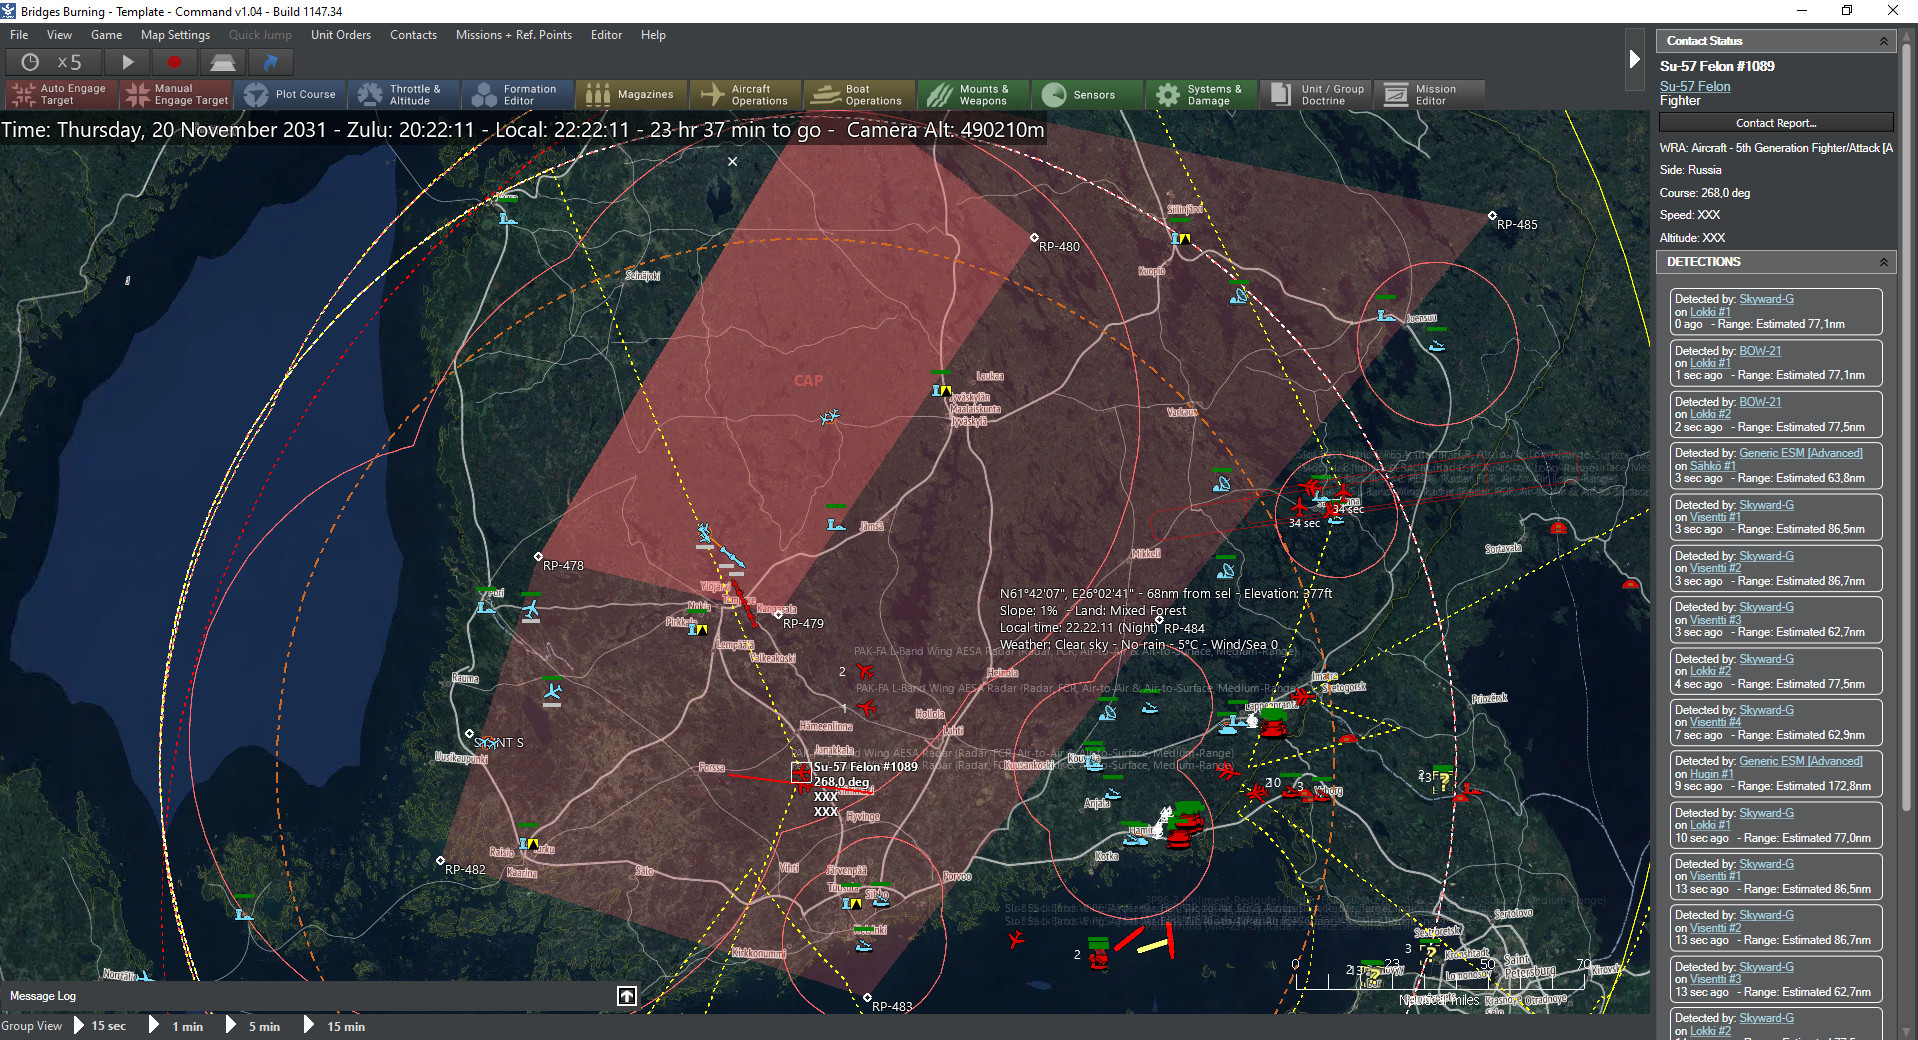Screen dimensions: 1918x1040
Task: Open the Aircraft Operations panel
Action: [745, 95]
